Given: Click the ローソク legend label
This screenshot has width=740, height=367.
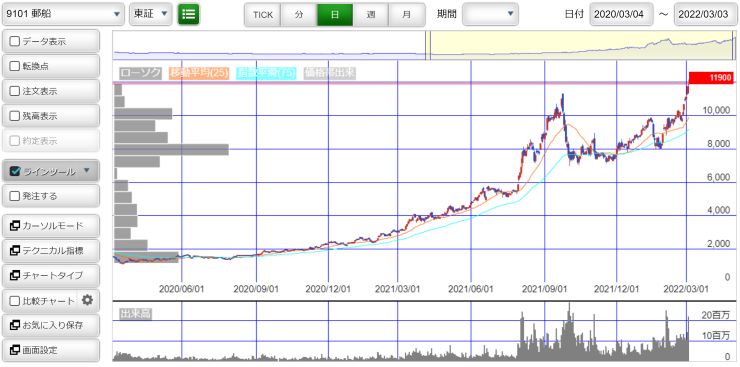Looking at the screenshot, I should 140,73.
